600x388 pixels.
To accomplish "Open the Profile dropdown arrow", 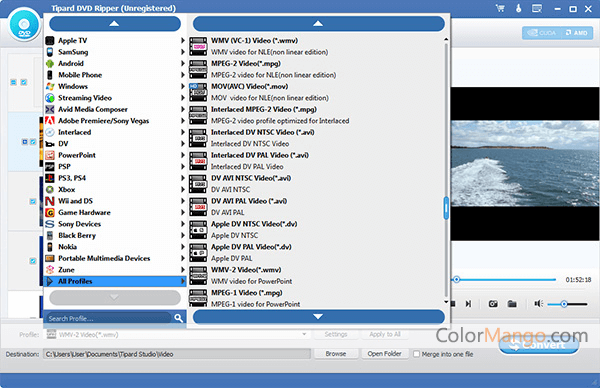I will (x=304, y=334).
